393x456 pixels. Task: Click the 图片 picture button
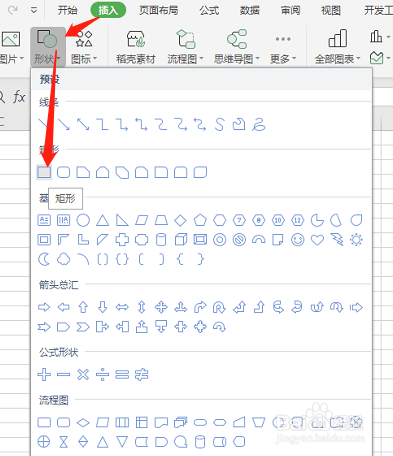click(11, 47)
